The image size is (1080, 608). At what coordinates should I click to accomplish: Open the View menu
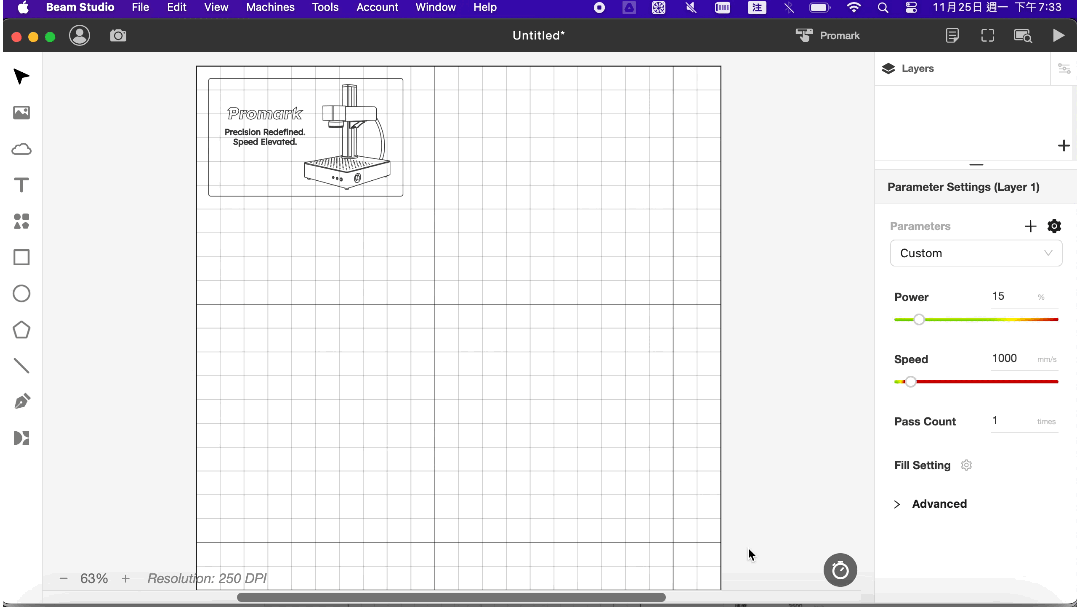(x=216, y=8)
